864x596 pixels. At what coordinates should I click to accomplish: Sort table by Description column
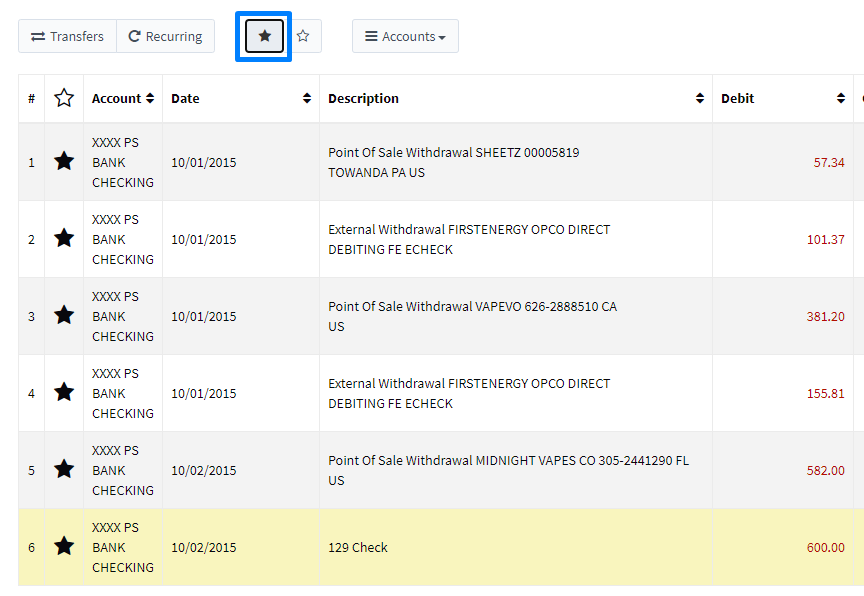point(700,99)
